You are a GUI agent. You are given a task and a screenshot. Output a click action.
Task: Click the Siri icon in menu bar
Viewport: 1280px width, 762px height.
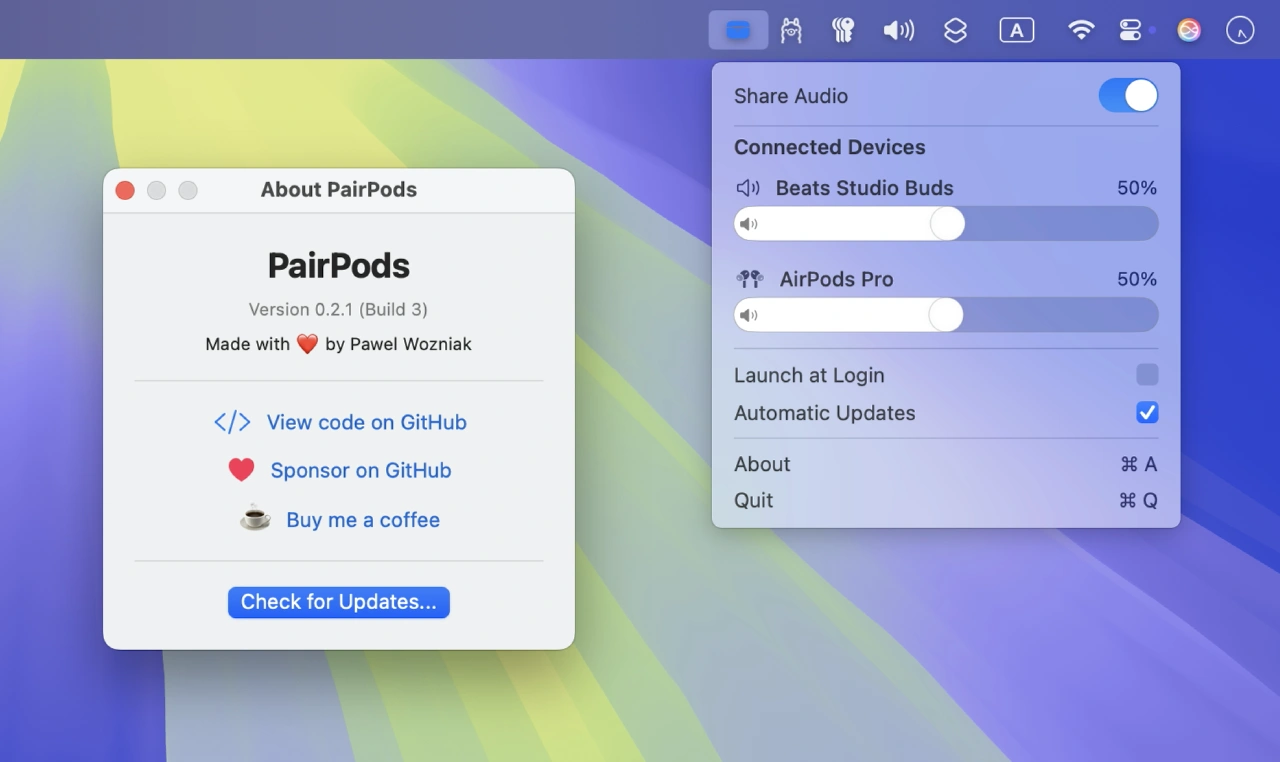[x=1189, y=30]
